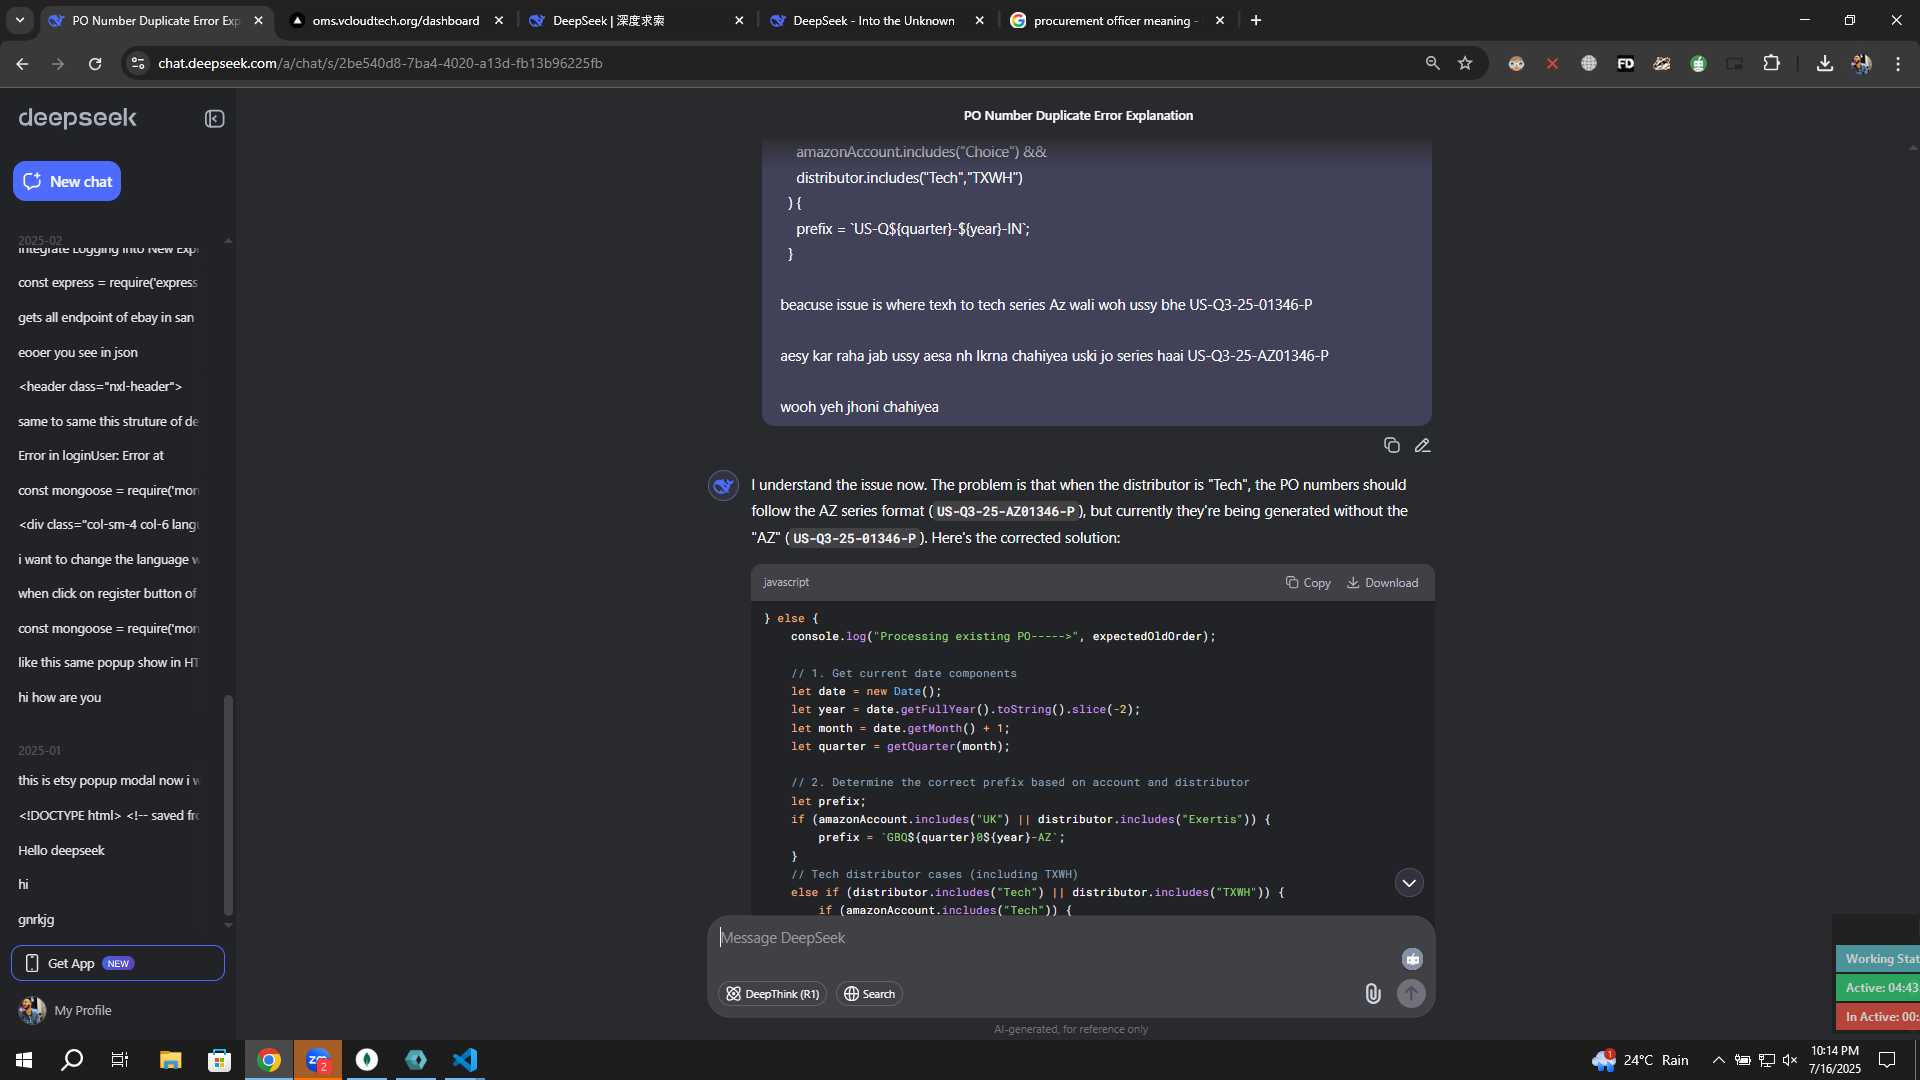This screenshot has width=1920, height=1080.
Task: Click the FD extension icon
Action: point(1625,63)
